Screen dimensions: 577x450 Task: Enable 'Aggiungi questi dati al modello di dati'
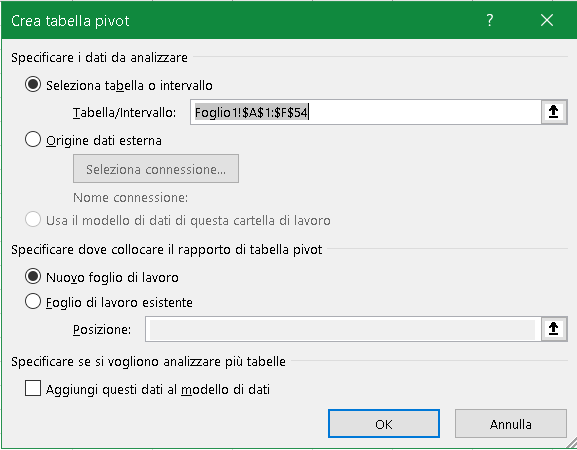(33, 389)
